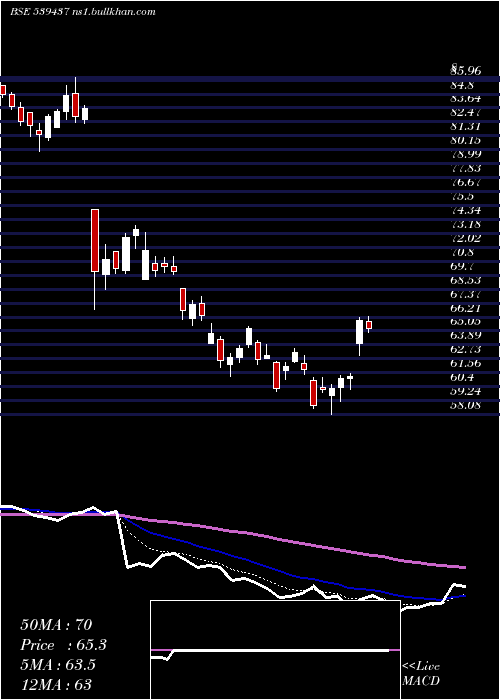This screenshot has height=700, width=500.
Task: Click the 58.08 price label
Action: pos(466,405)
